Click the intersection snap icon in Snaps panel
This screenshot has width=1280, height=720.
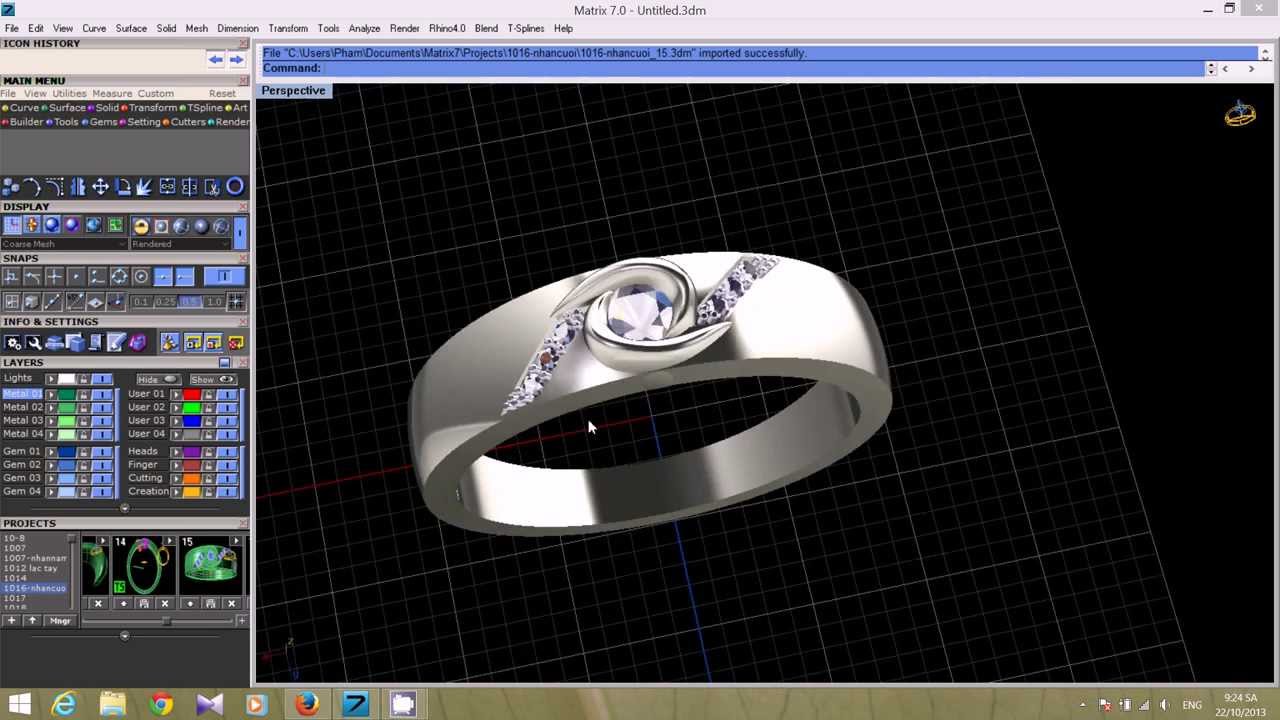55,276
